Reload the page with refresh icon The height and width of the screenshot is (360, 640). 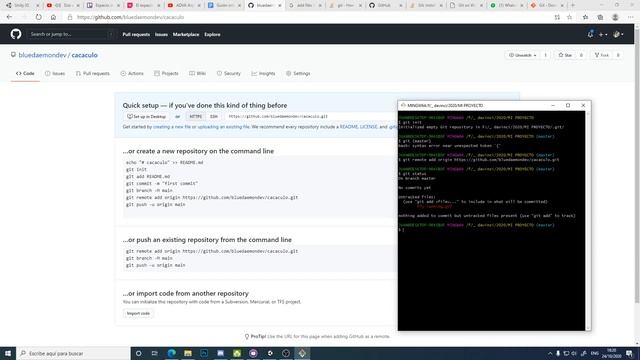point(38,17)
